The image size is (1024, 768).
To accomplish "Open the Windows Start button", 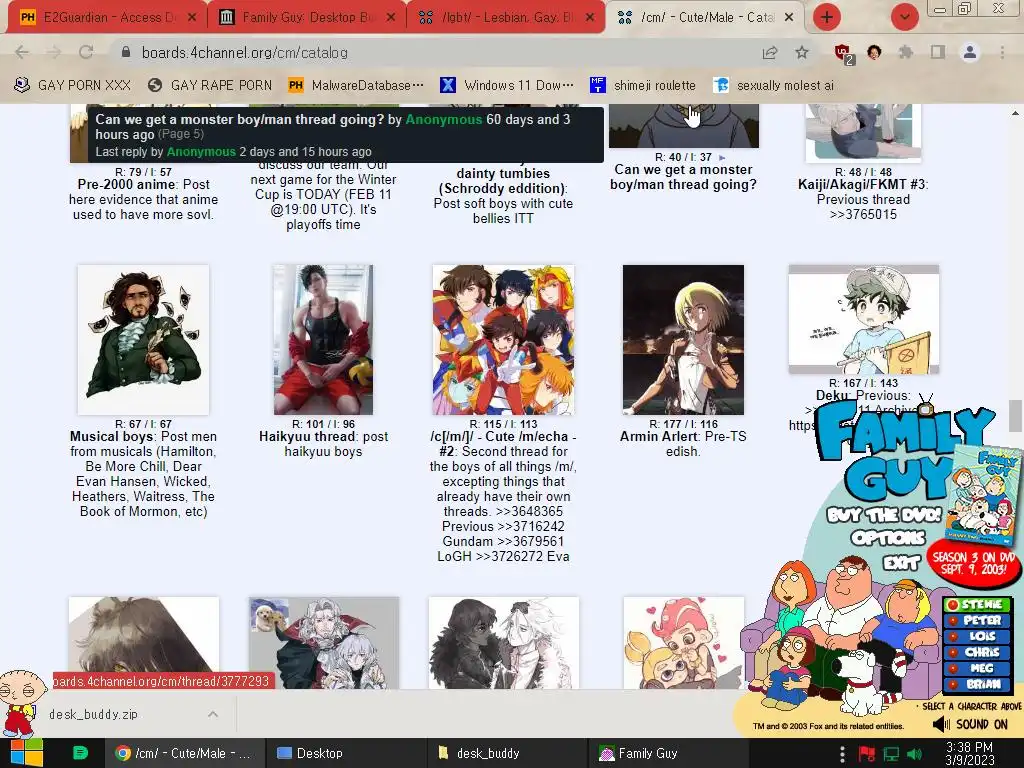I will (x=26, y=753).
